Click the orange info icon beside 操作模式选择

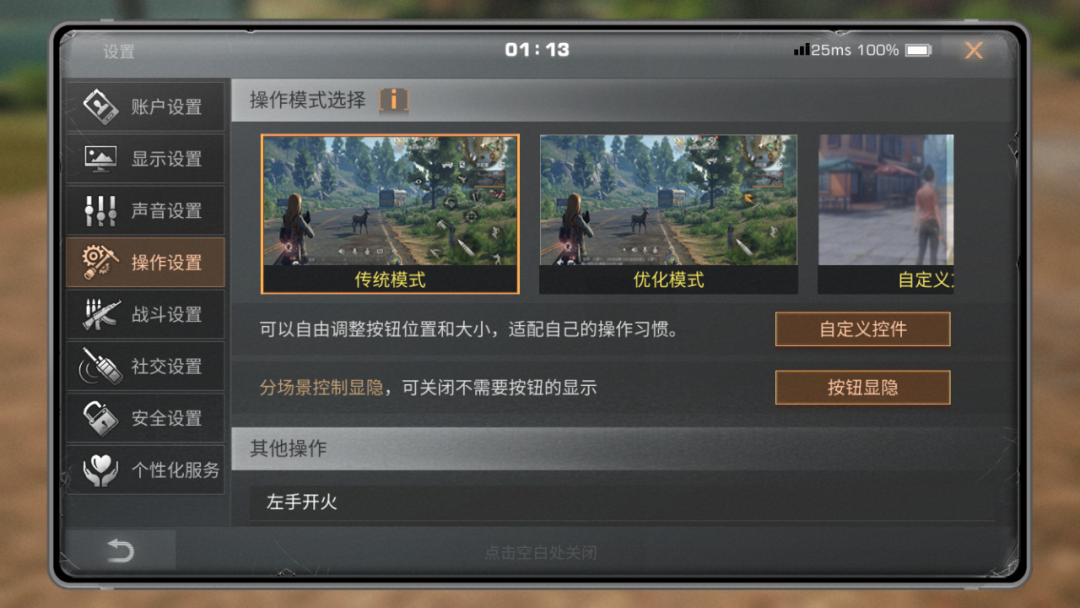click(x=394, y=100)
